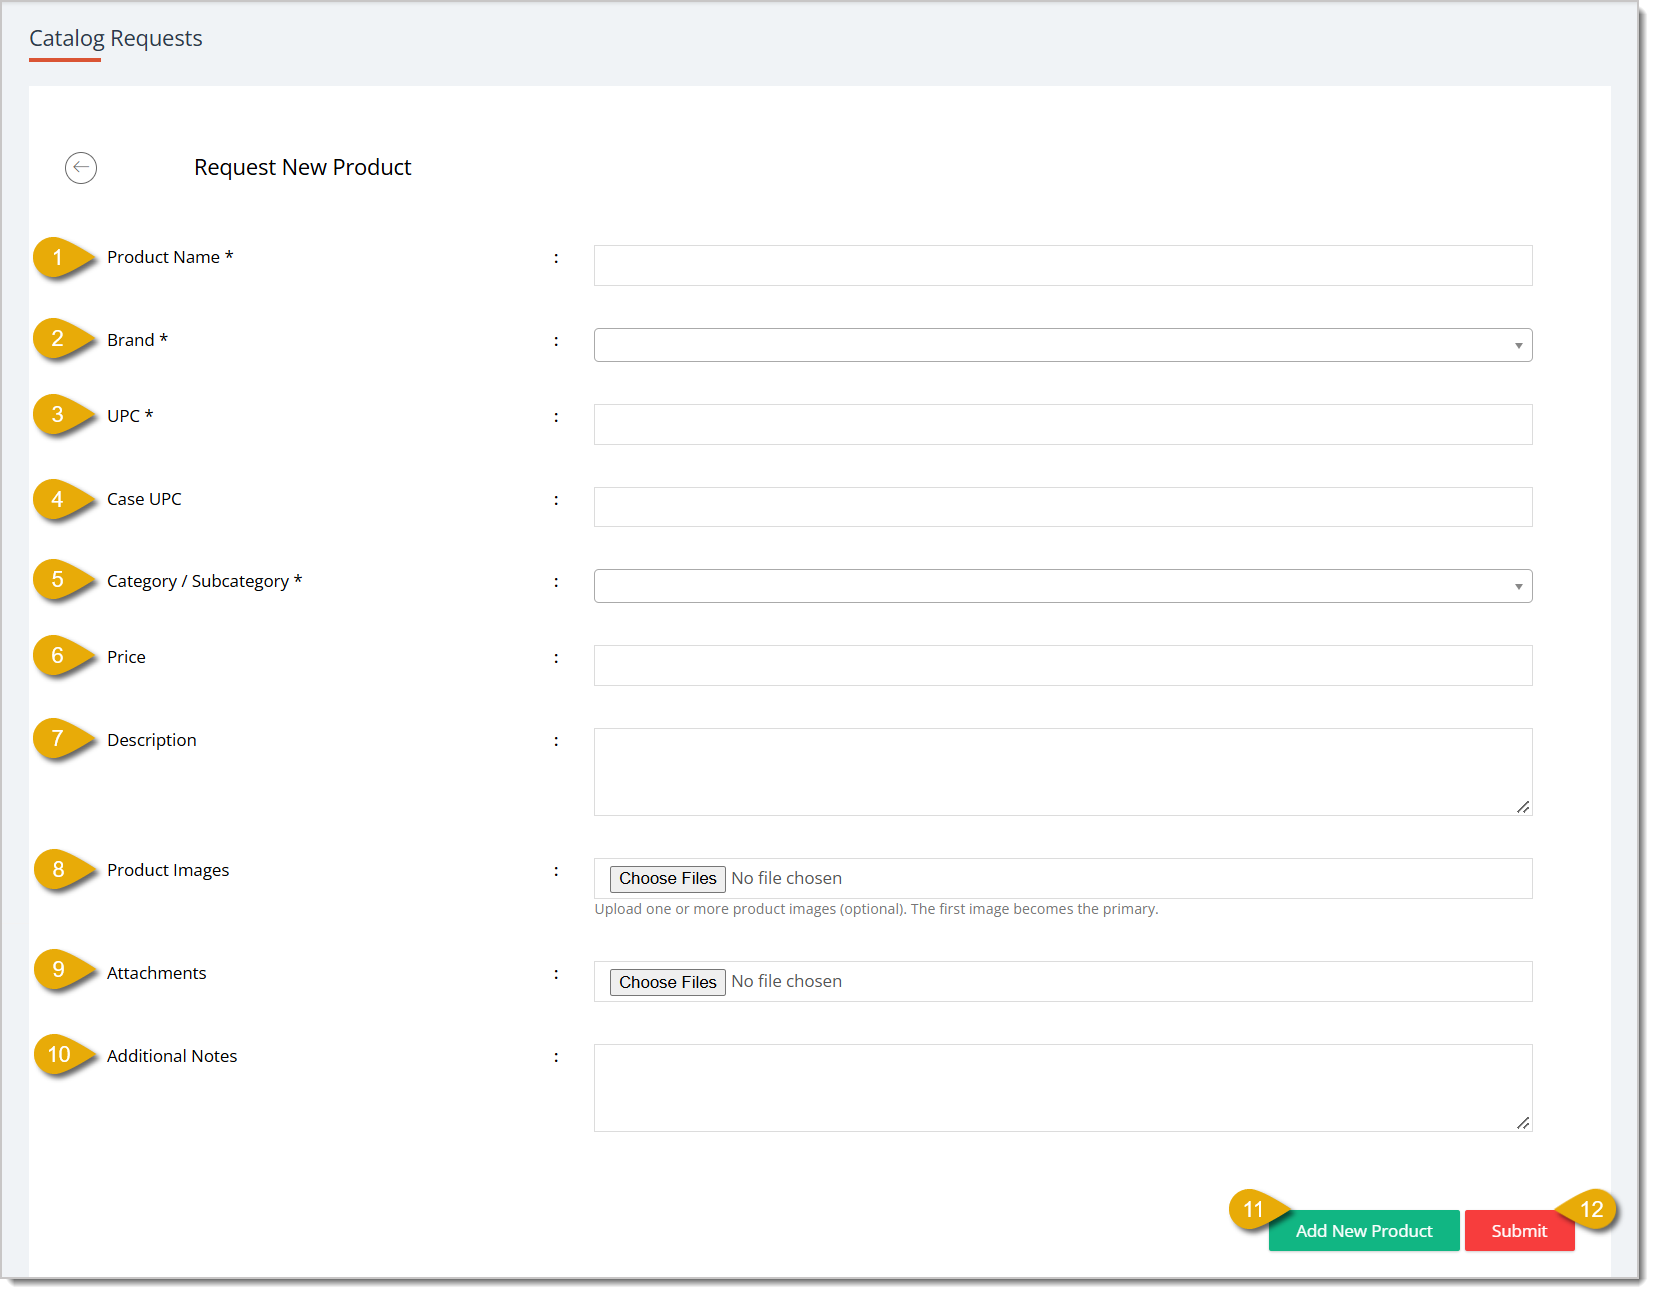Screen dimensions: 1654x1294
Task: Click the Case UPC label
Action: (x=144, y=499)
